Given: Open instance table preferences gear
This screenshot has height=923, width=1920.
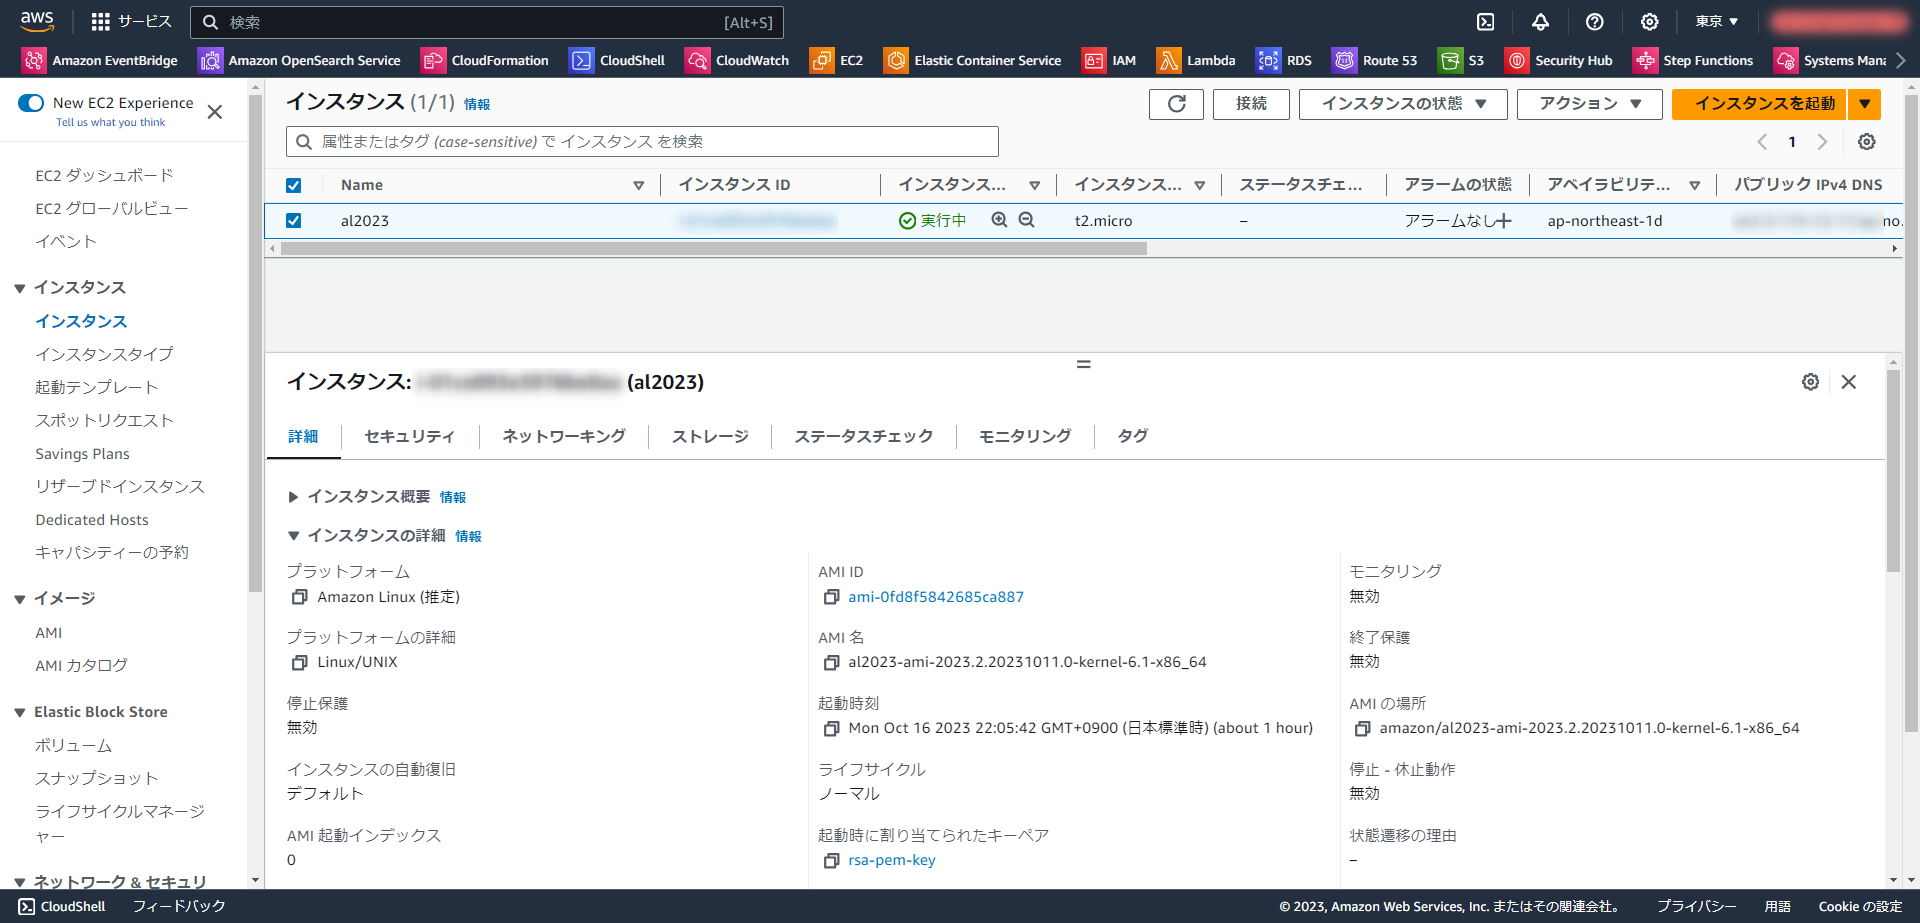Looking at the screenshot, I should click(1867, 142).
